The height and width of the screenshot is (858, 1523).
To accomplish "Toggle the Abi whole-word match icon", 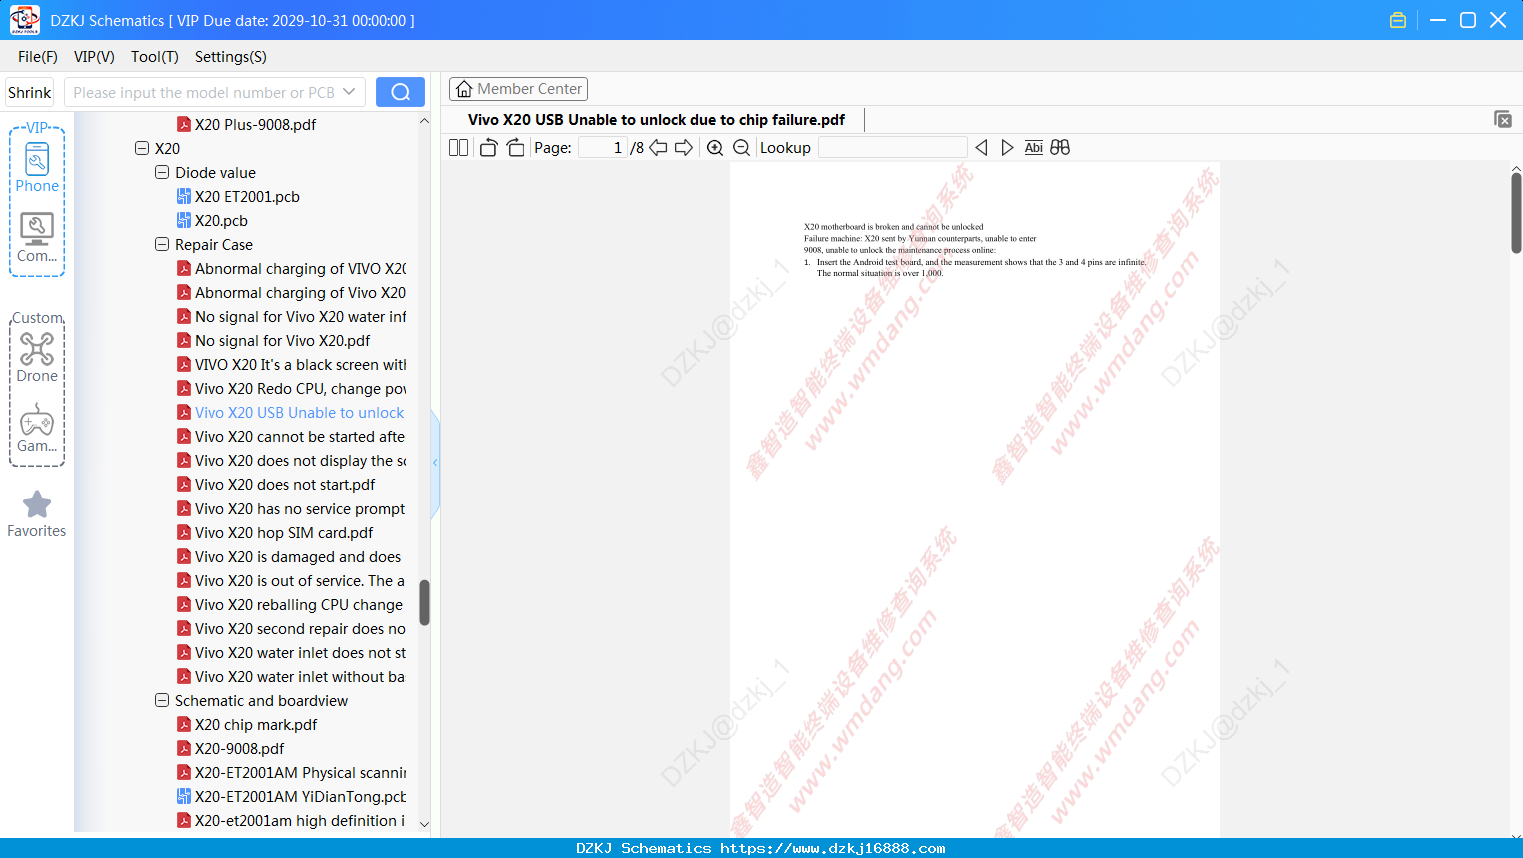I will [1034, 148].
